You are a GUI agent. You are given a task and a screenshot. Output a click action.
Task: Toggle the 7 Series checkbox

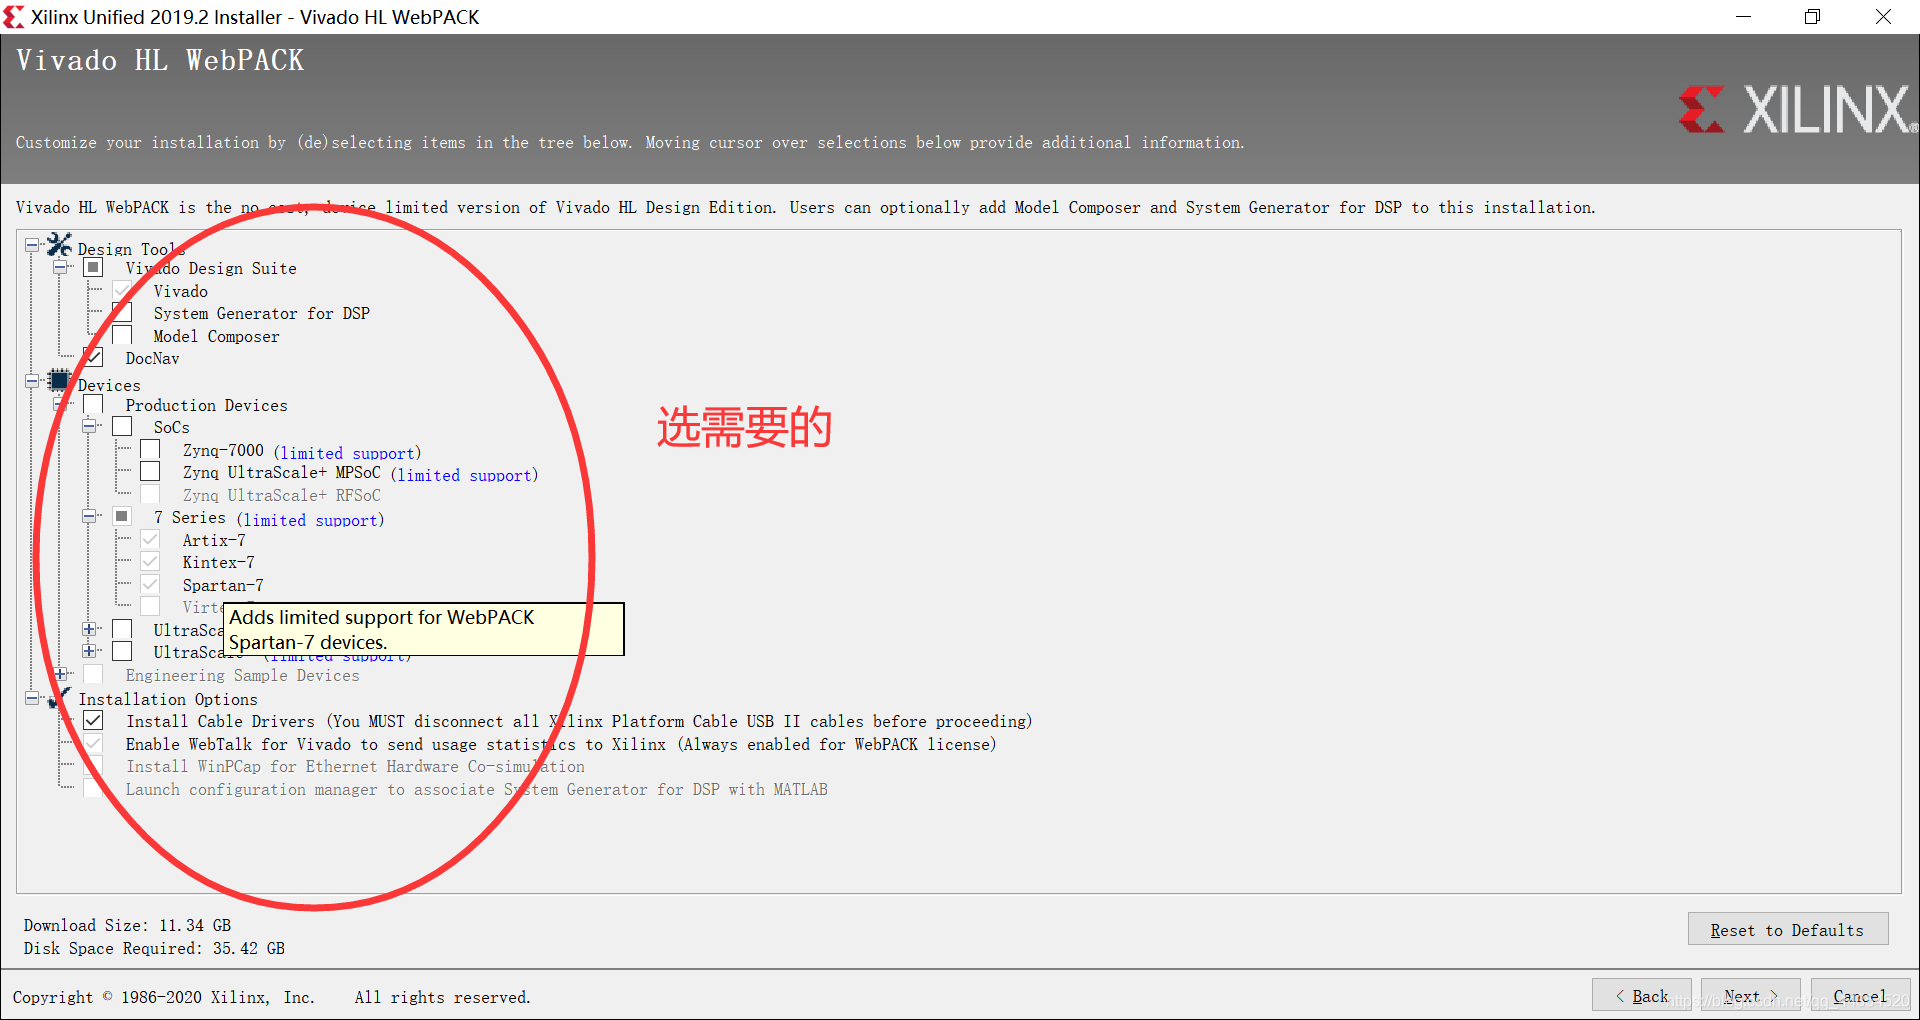pyautogui.click(x=122, y=516)
